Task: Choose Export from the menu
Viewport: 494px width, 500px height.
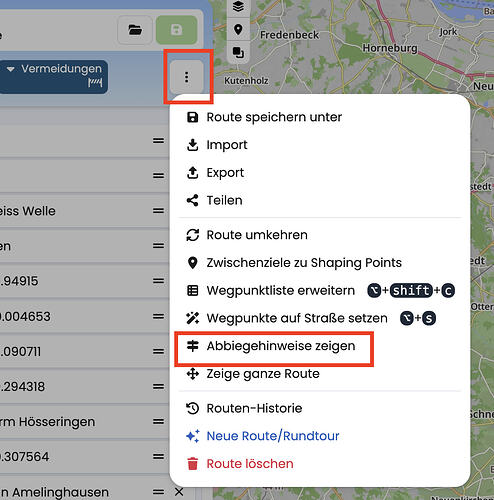Action: click(215, 173)
